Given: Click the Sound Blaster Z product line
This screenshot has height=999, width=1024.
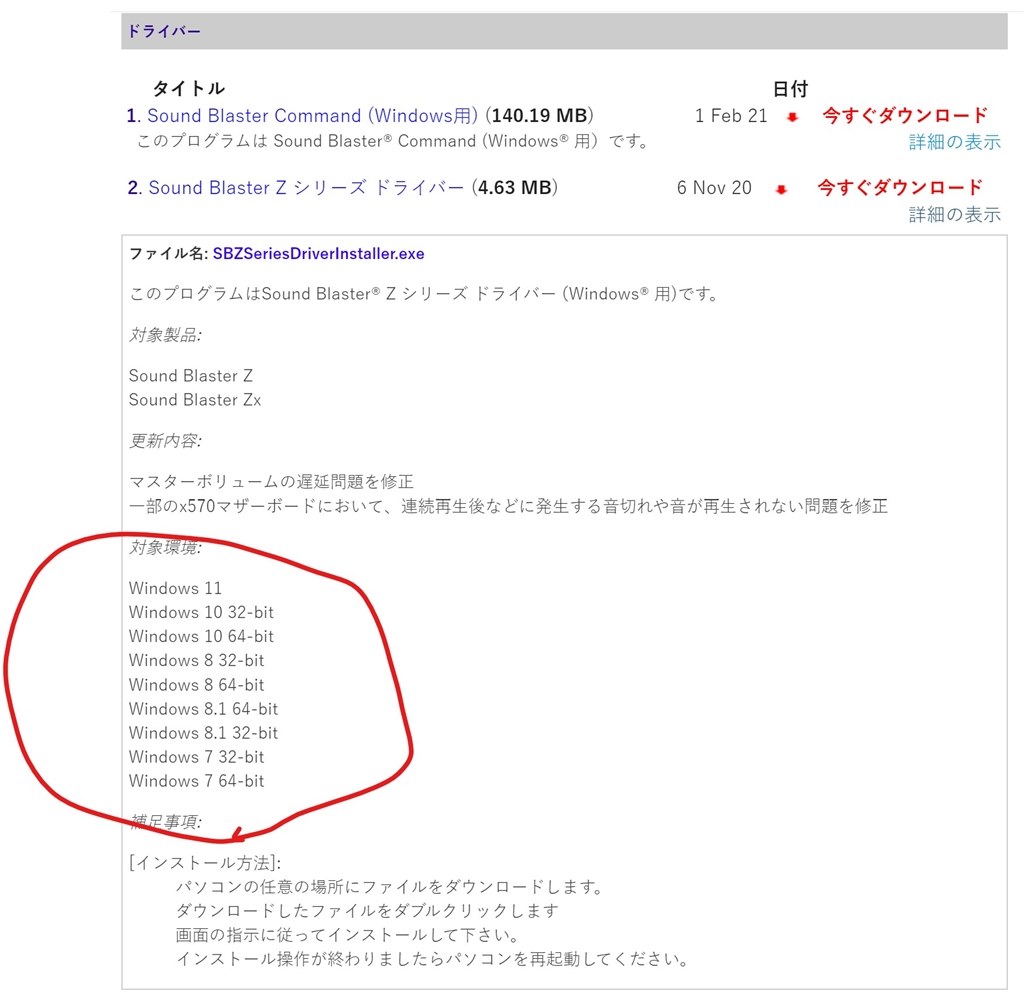Looking at the screenshot, I should pos(191,375).
